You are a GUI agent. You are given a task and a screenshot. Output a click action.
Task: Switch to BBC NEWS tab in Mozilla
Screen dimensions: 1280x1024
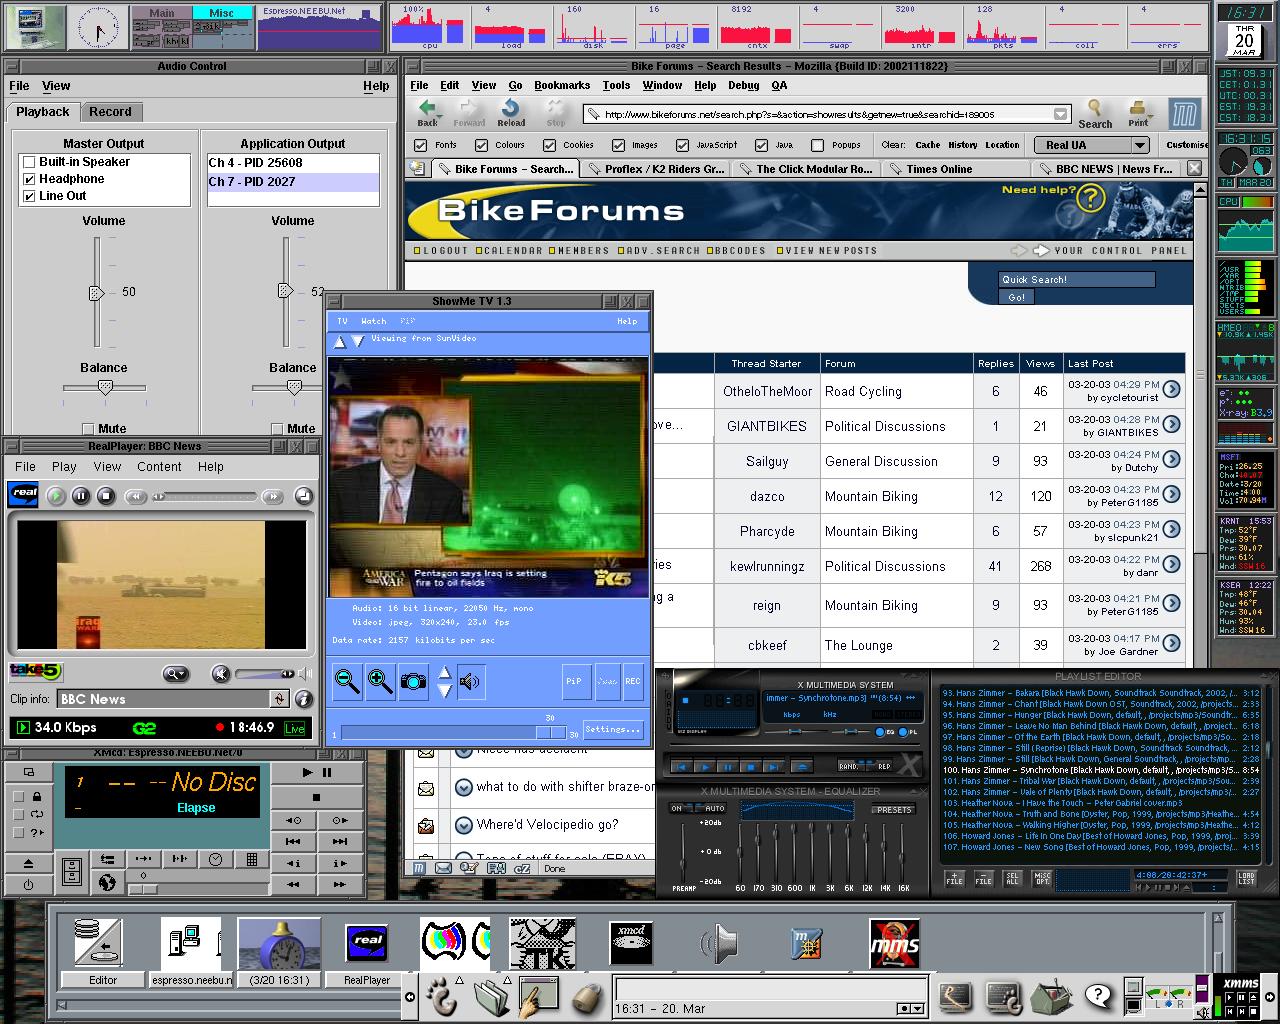pos(1105,169)
